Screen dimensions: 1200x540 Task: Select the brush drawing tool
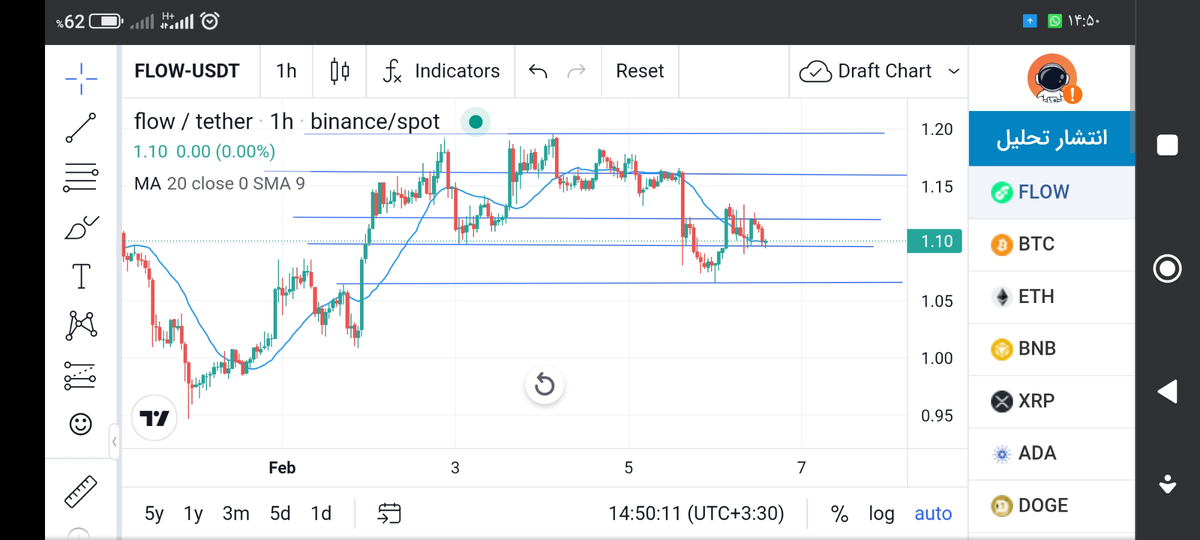coord(81,227)
